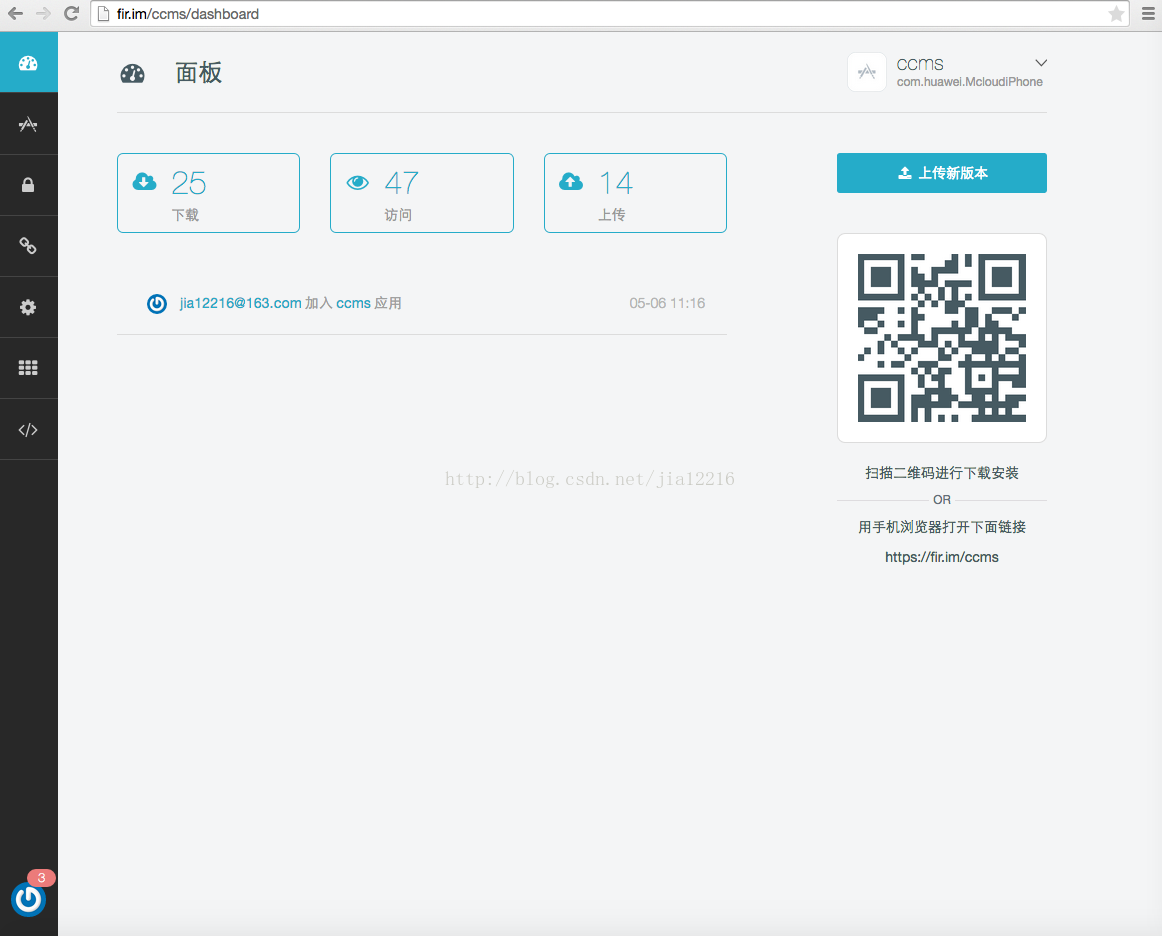Open the jia12216@163.com user link

coord(240,303)
